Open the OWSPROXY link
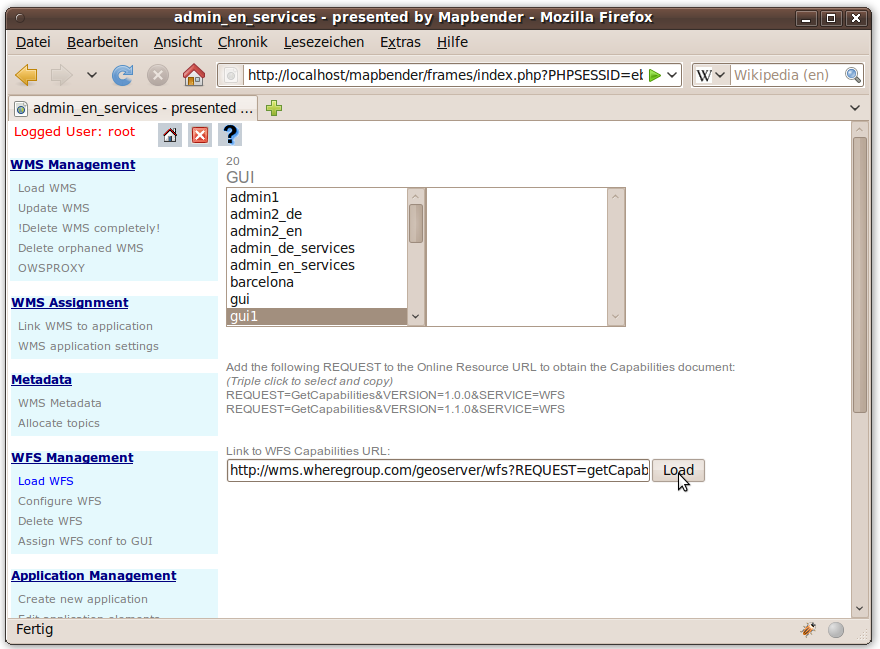880x649 pixels. pyautogui.click(x=51, y=268)
